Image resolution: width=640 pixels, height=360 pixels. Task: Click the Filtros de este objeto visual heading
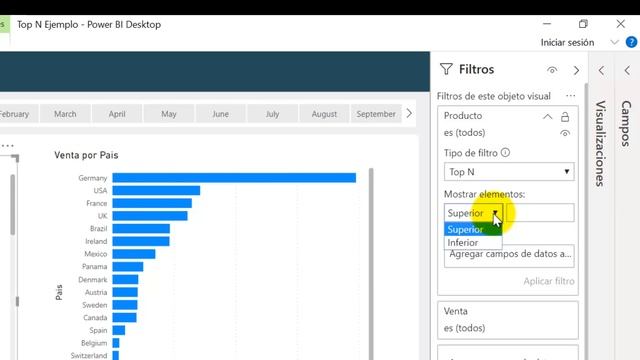493,96
